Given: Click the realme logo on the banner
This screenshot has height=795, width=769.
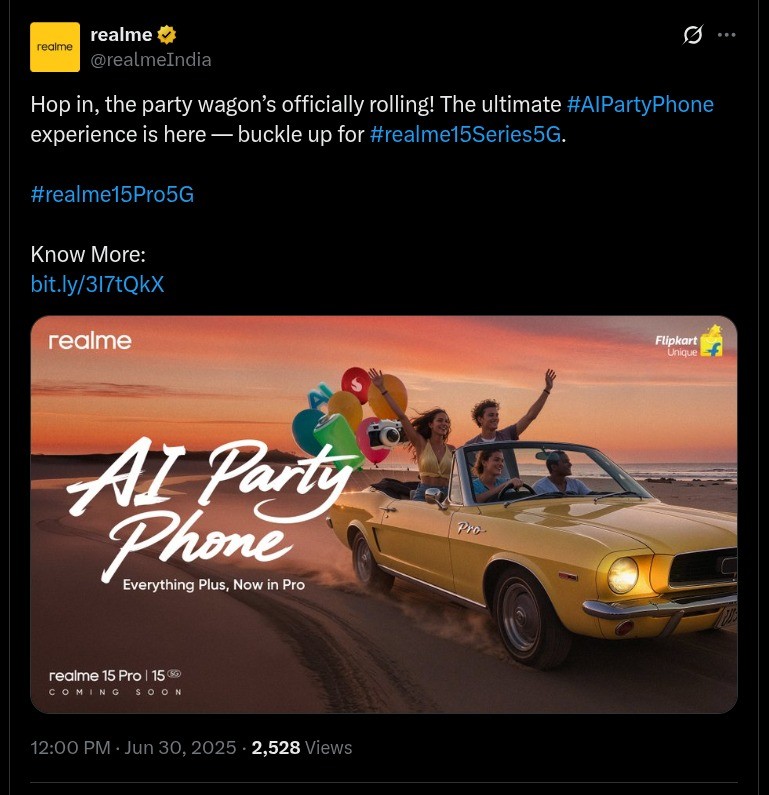Looking at the screenshot, I should [x=90, y=341].
